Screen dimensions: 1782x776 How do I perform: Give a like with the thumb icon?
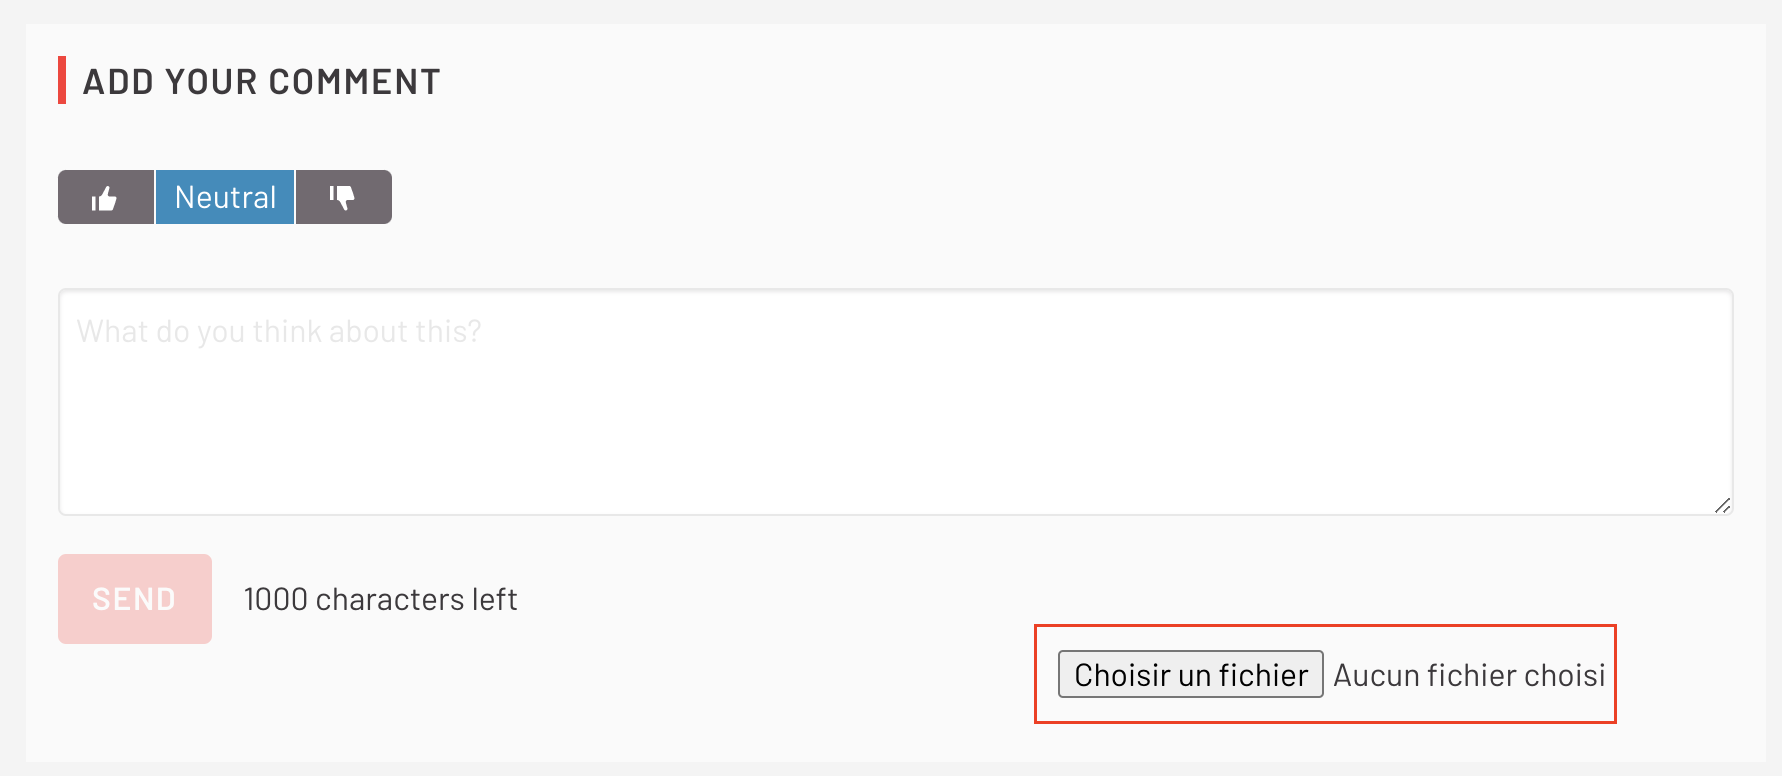point(105,198)
